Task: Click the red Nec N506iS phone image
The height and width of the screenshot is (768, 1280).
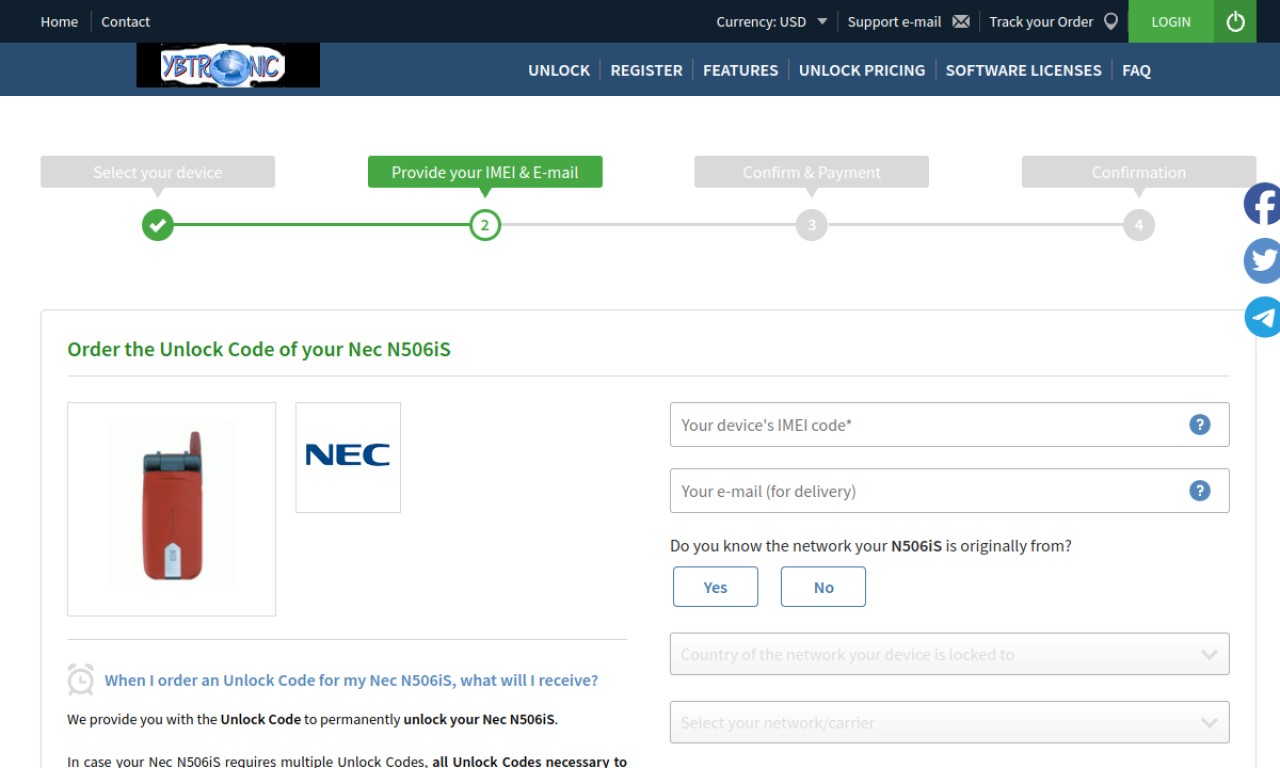Action: tap(172, 509)
